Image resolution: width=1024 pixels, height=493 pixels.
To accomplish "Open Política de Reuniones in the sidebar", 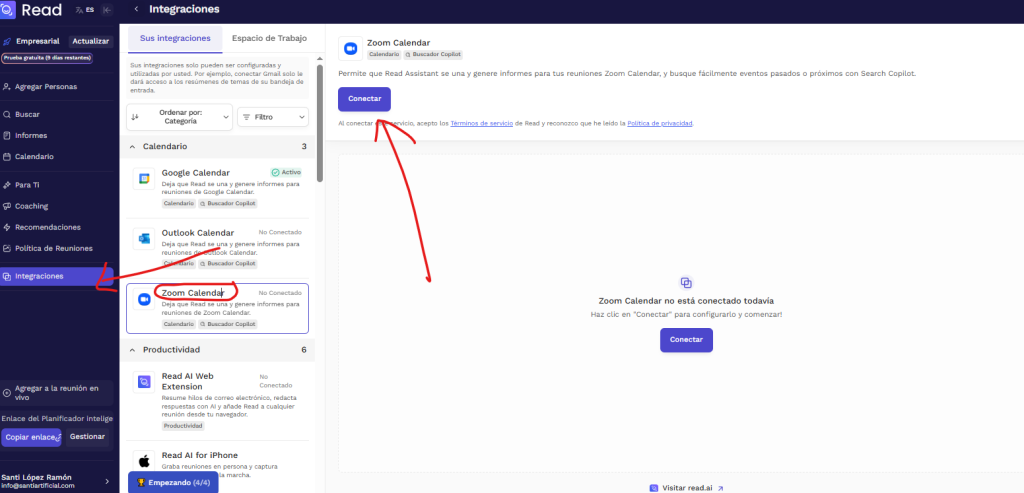I will point(54,248).
